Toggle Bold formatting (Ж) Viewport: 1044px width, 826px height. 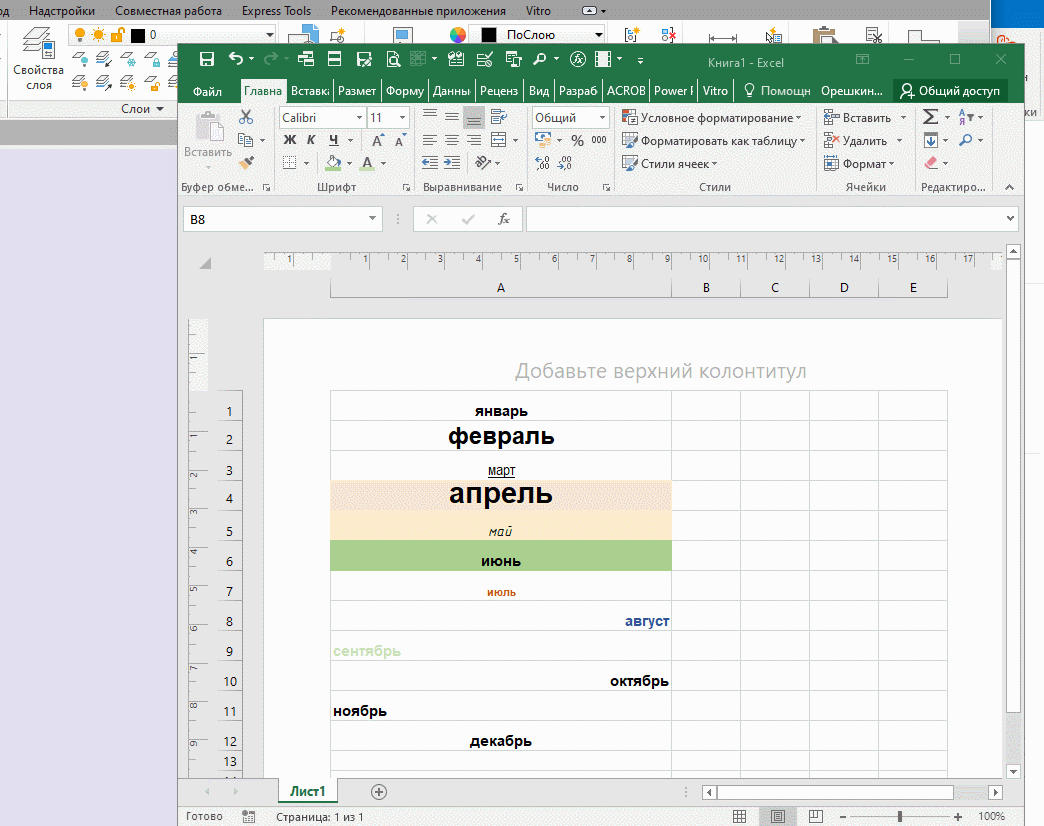[290, 140]
